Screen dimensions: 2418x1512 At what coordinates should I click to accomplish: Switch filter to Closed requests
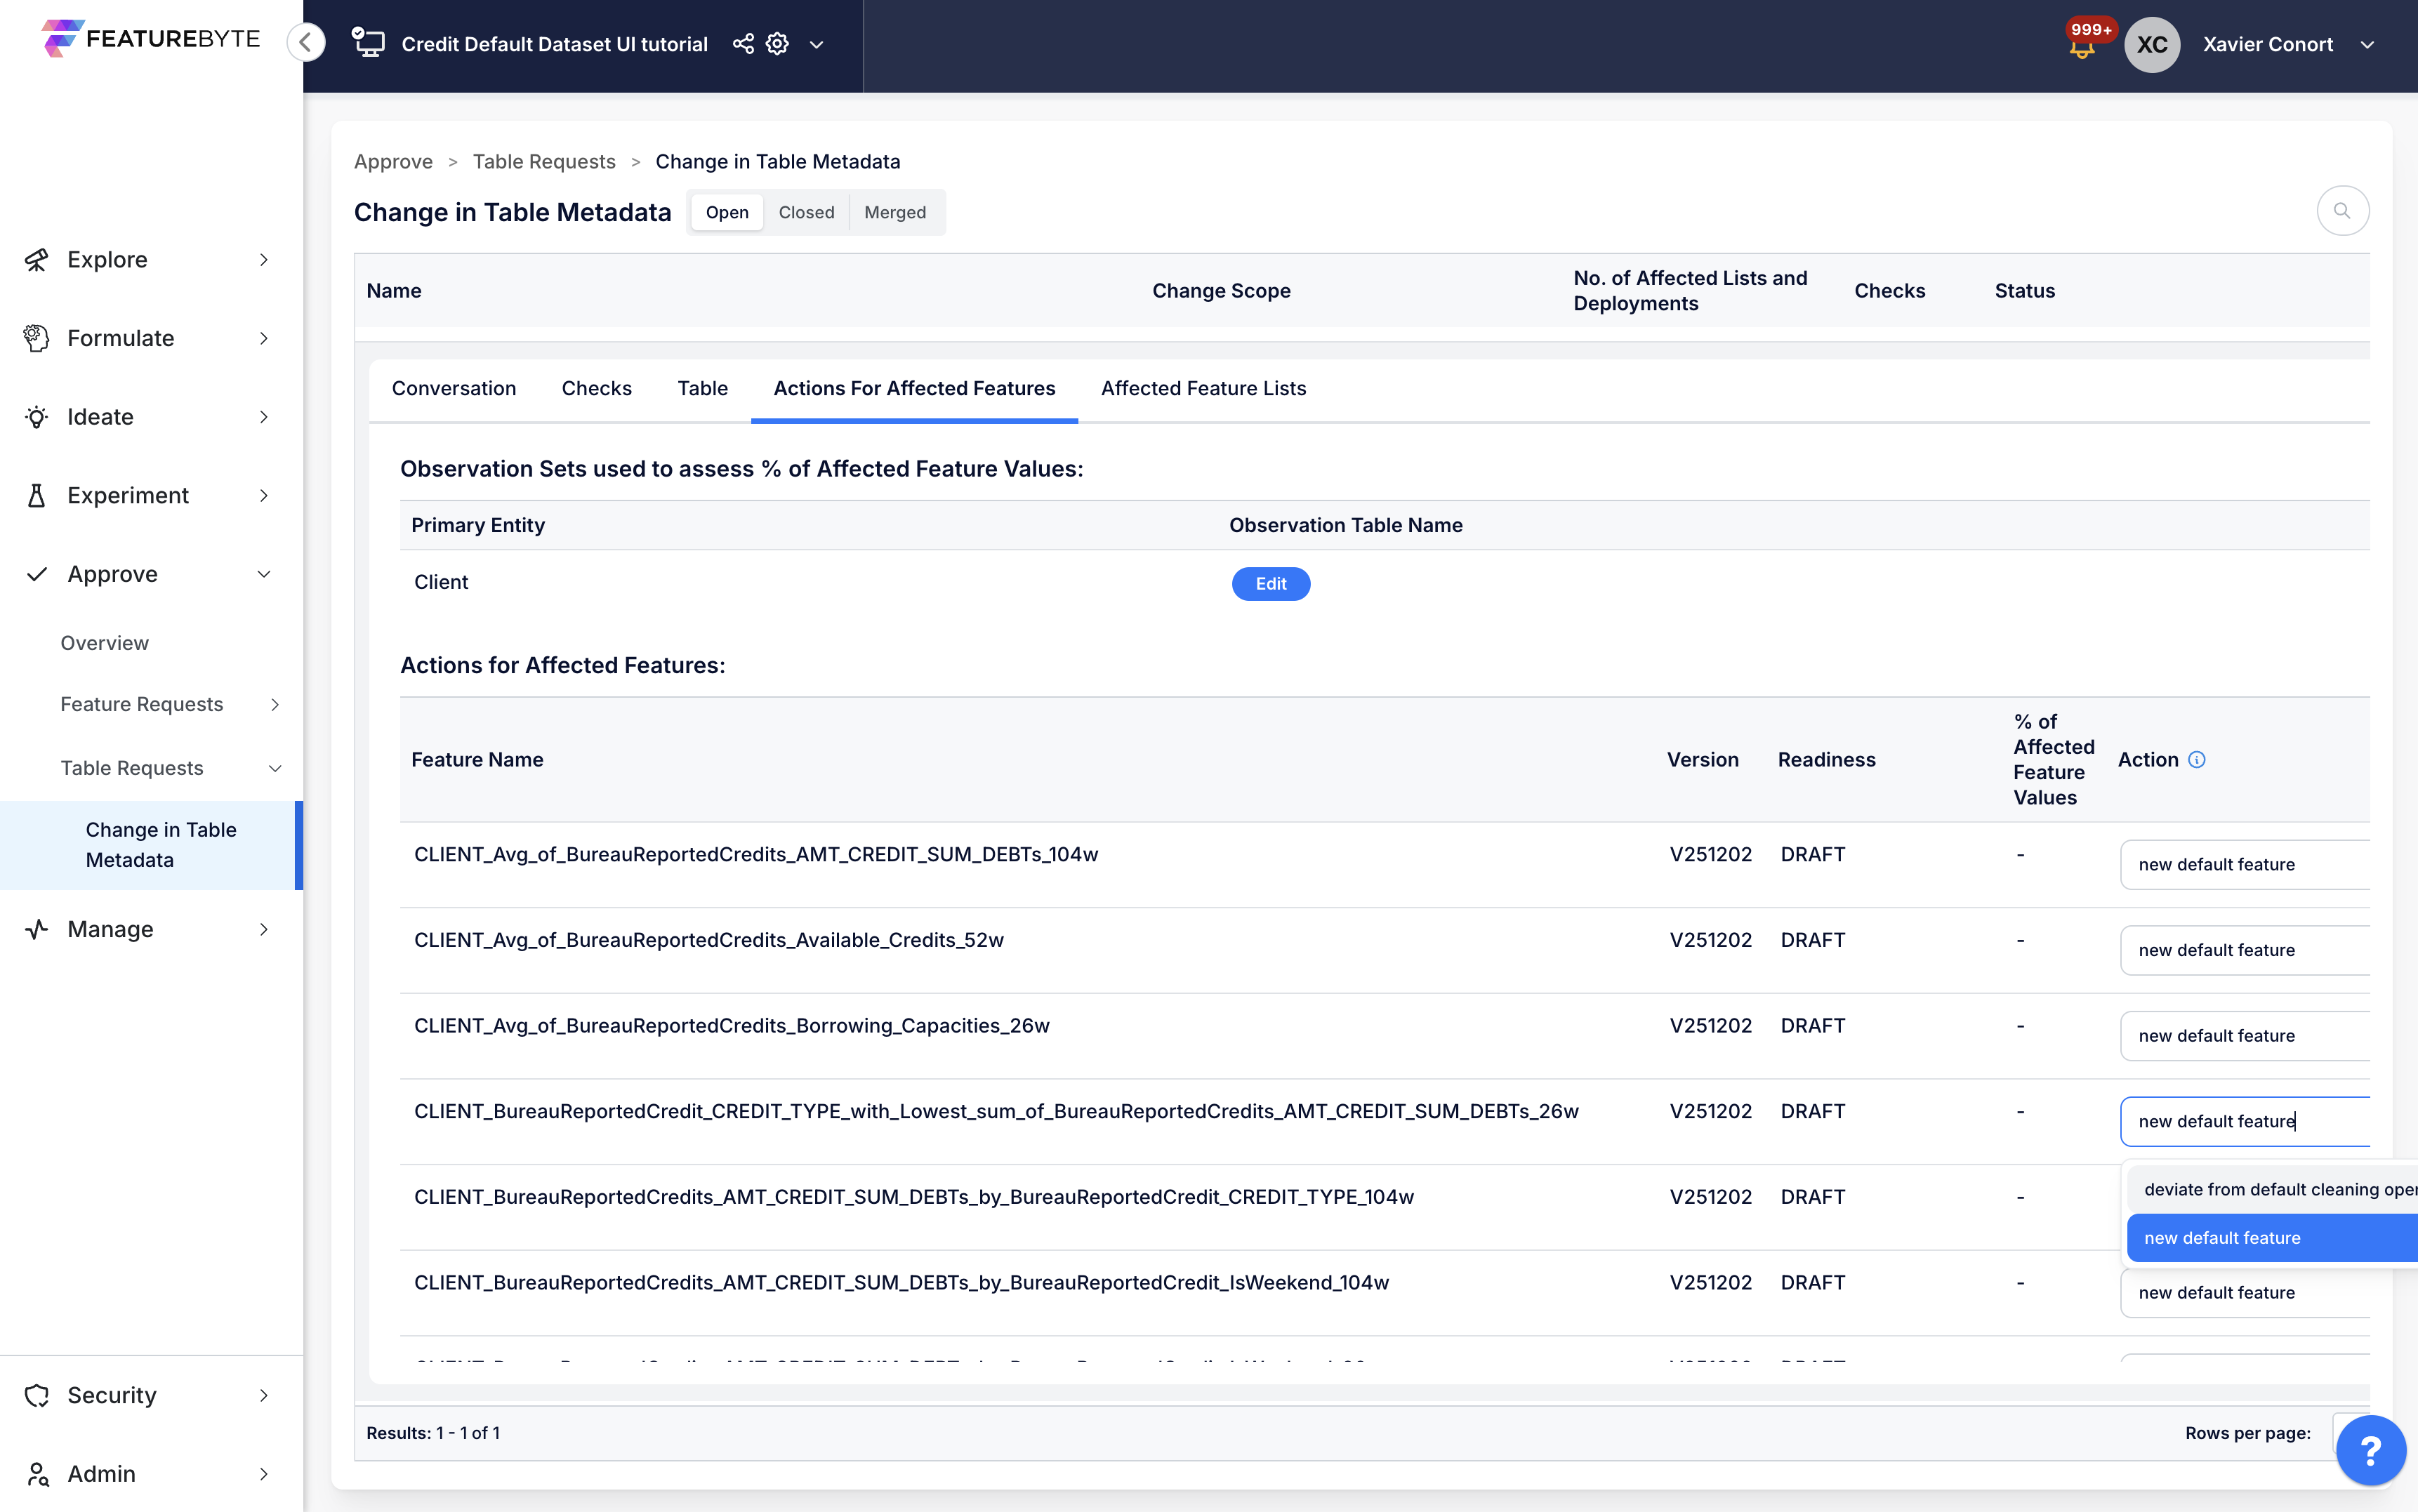click(x=806, y=212)
